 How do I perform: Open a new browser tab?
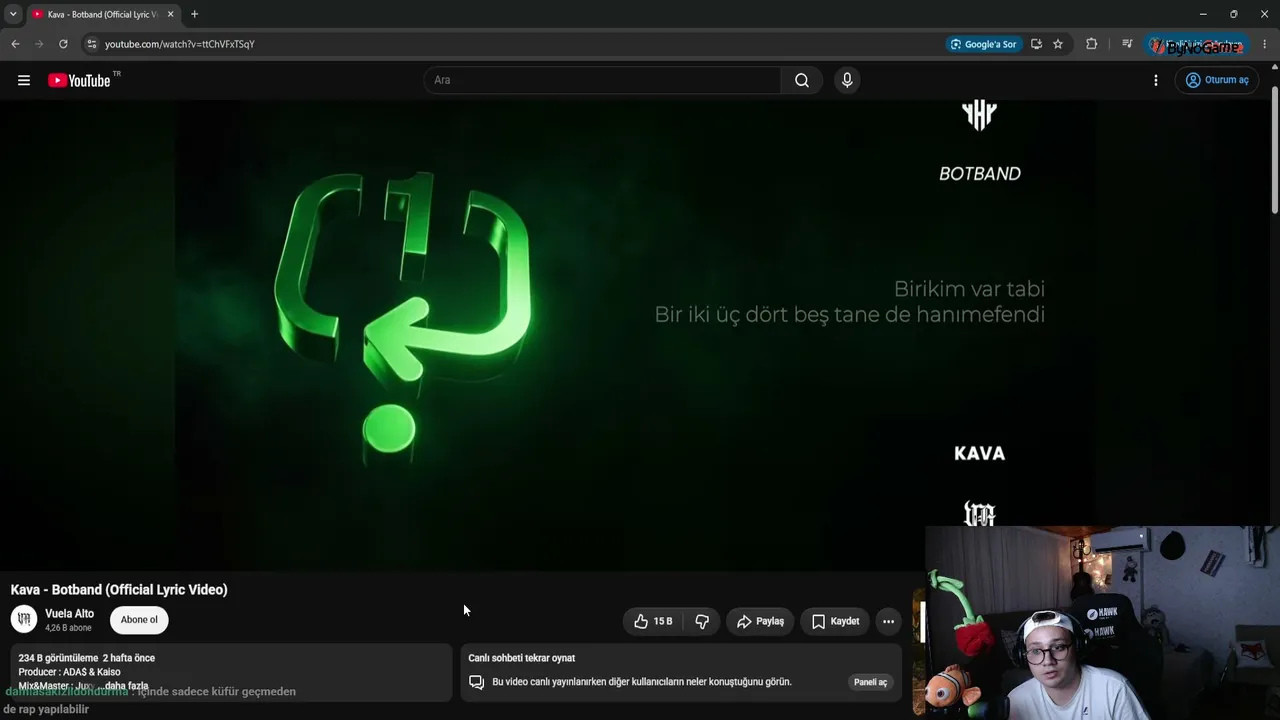point(194,14)
